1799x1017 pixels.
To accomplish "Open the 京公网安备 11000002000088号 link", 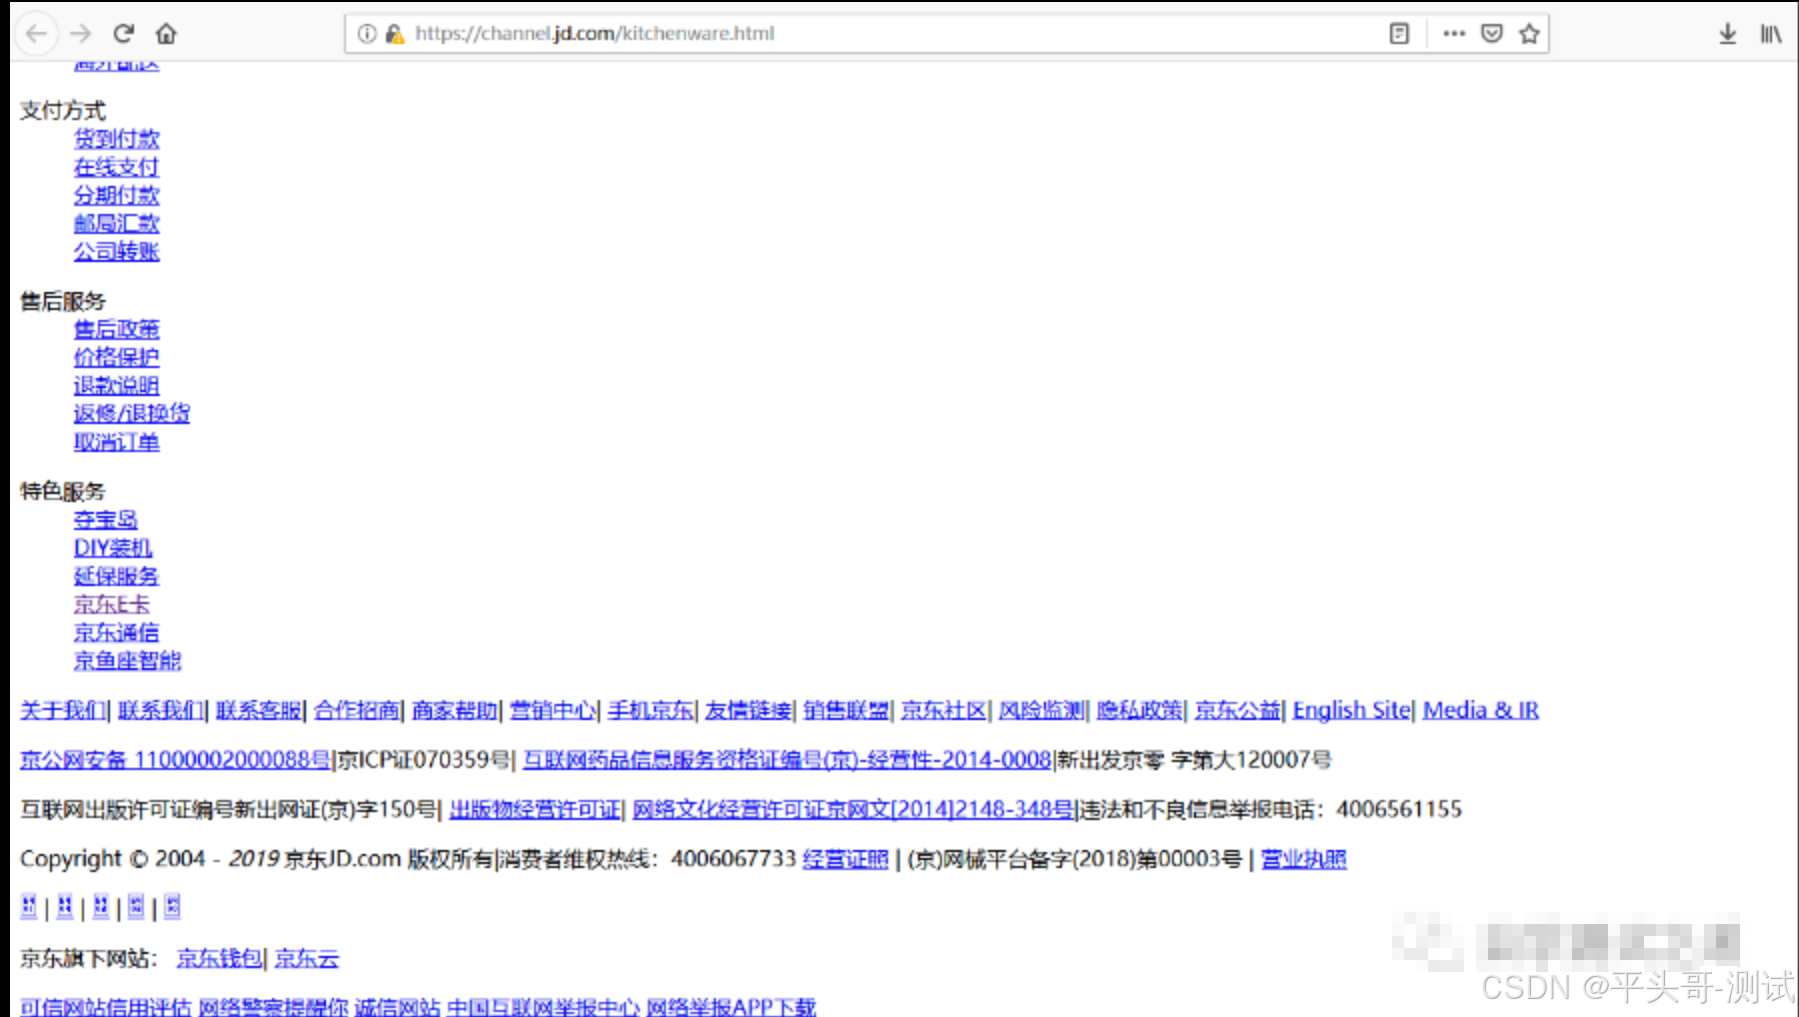I will (x=175, y=760).
